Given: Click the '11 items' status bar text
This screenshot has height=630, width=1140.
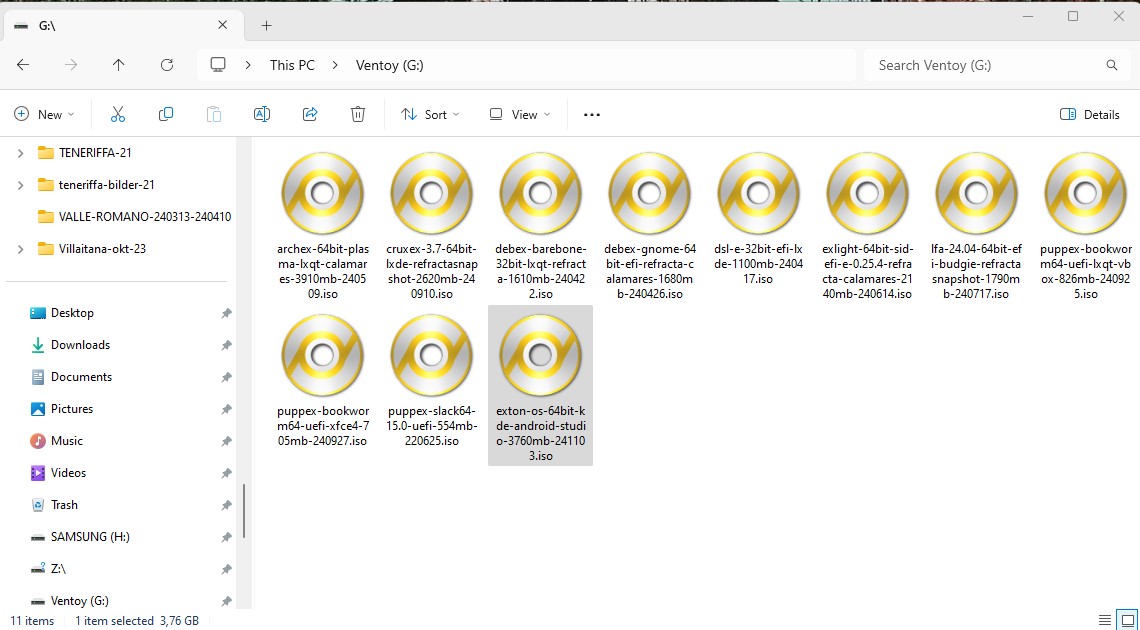Looking at the screenshot, I should 32,621.
